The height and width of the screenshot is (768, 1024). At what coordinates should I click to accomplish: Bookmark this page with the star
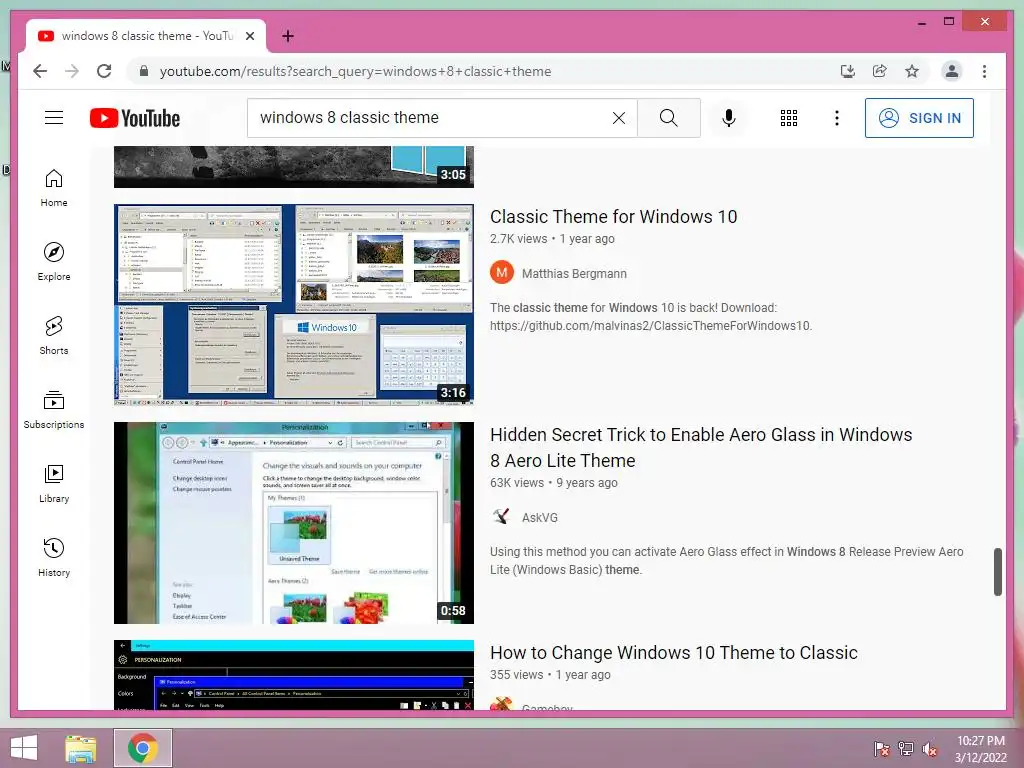pyautogui.click(x=912, y=71)
